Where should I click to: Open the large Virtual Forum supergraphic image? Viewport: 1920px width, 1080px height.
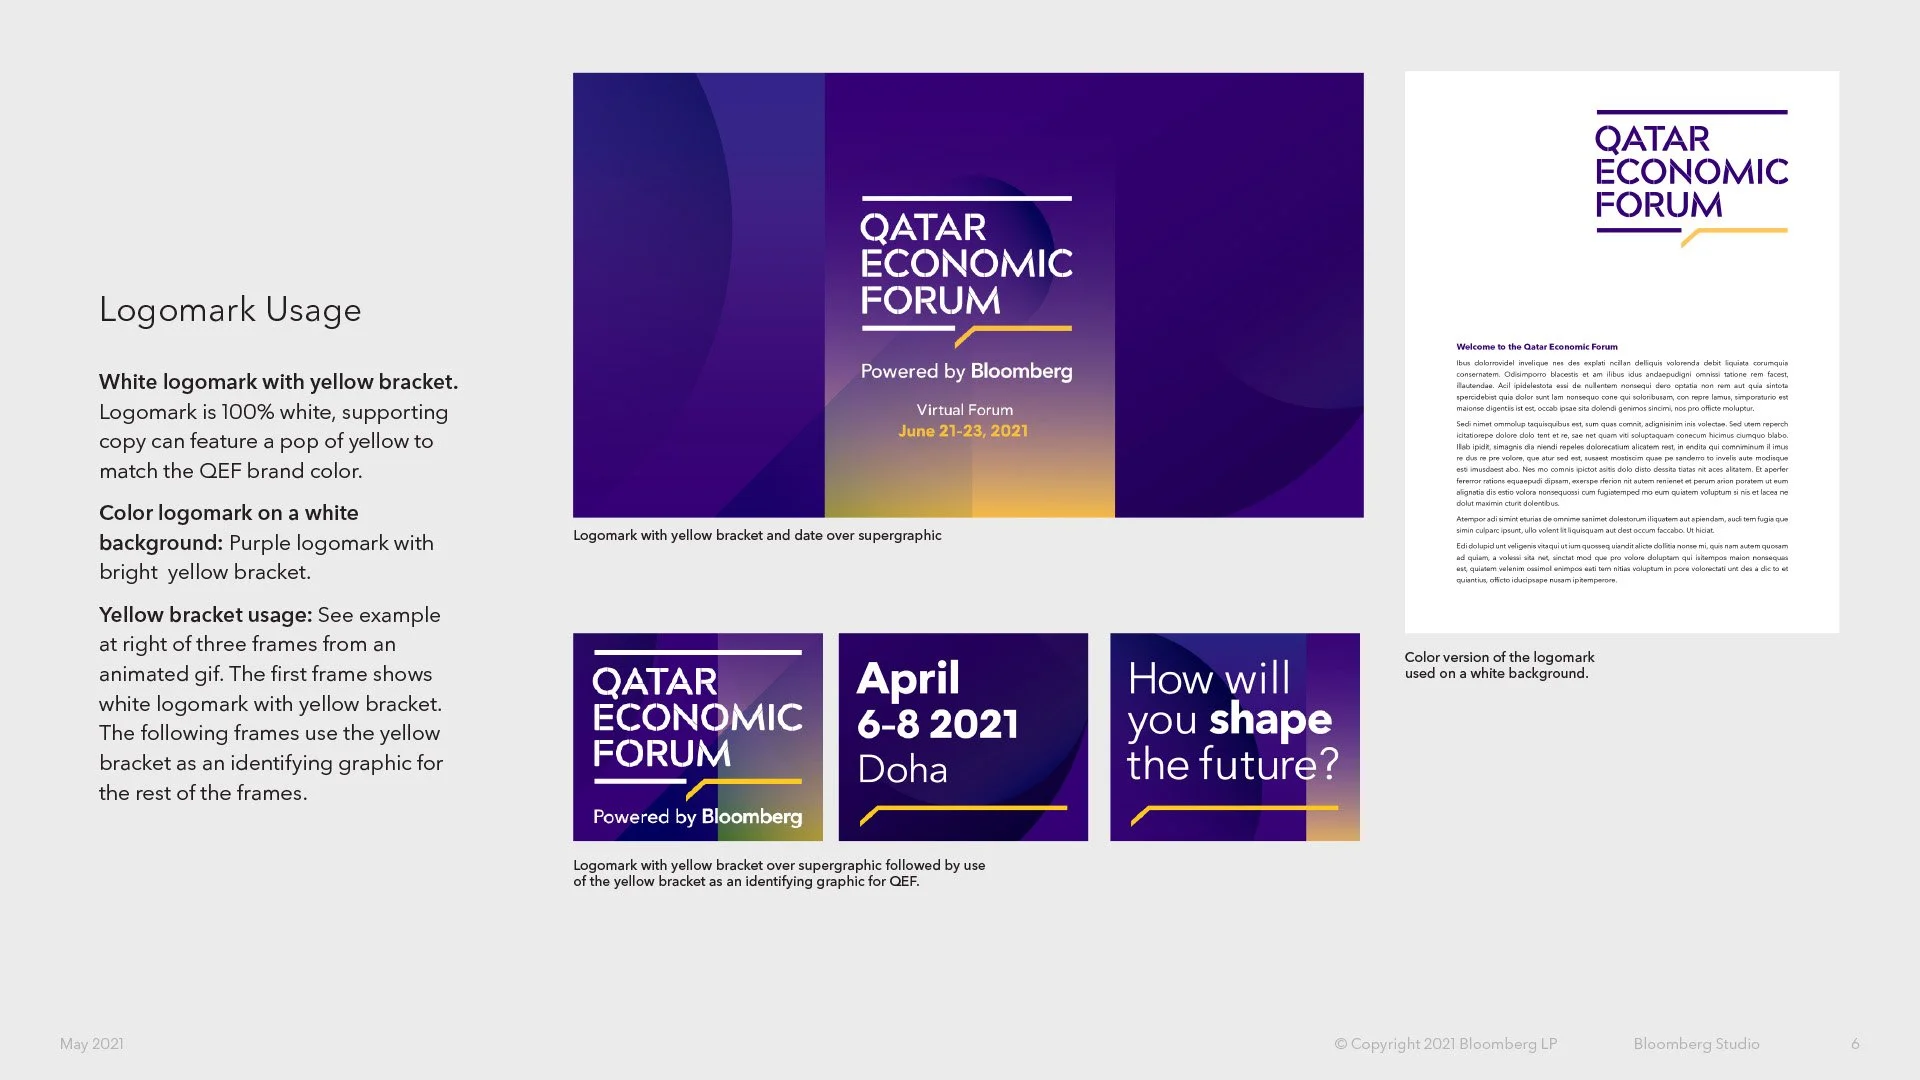[968, 295]
